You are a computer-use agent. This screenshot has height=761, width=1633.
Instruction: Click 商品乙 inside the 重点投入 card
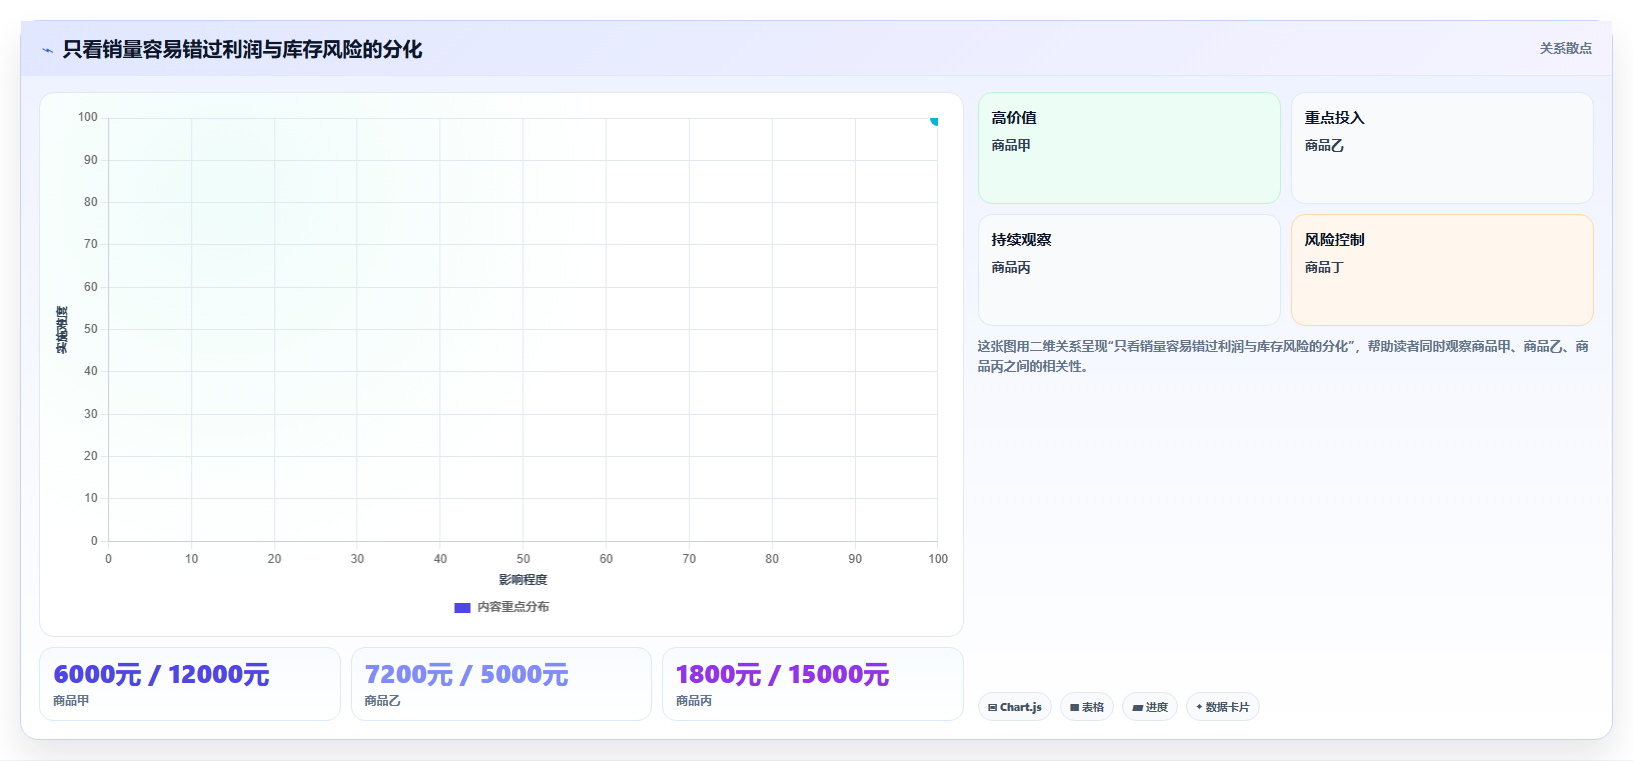pyautogui.click(x=1324, y=146)
